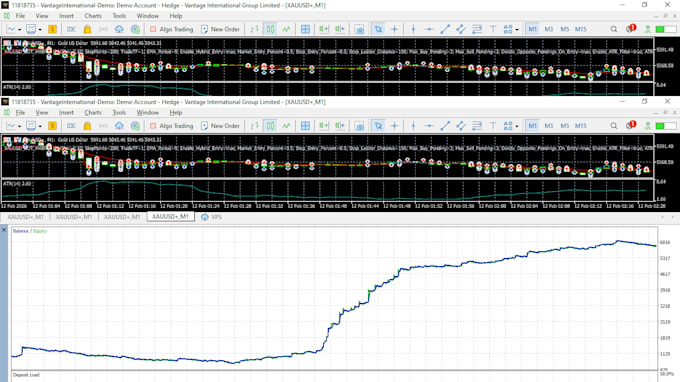Toggle Algo Trading in lower window
Viewport: 680px width, 382px height.
pyautogui.click(x=171, y=126)
